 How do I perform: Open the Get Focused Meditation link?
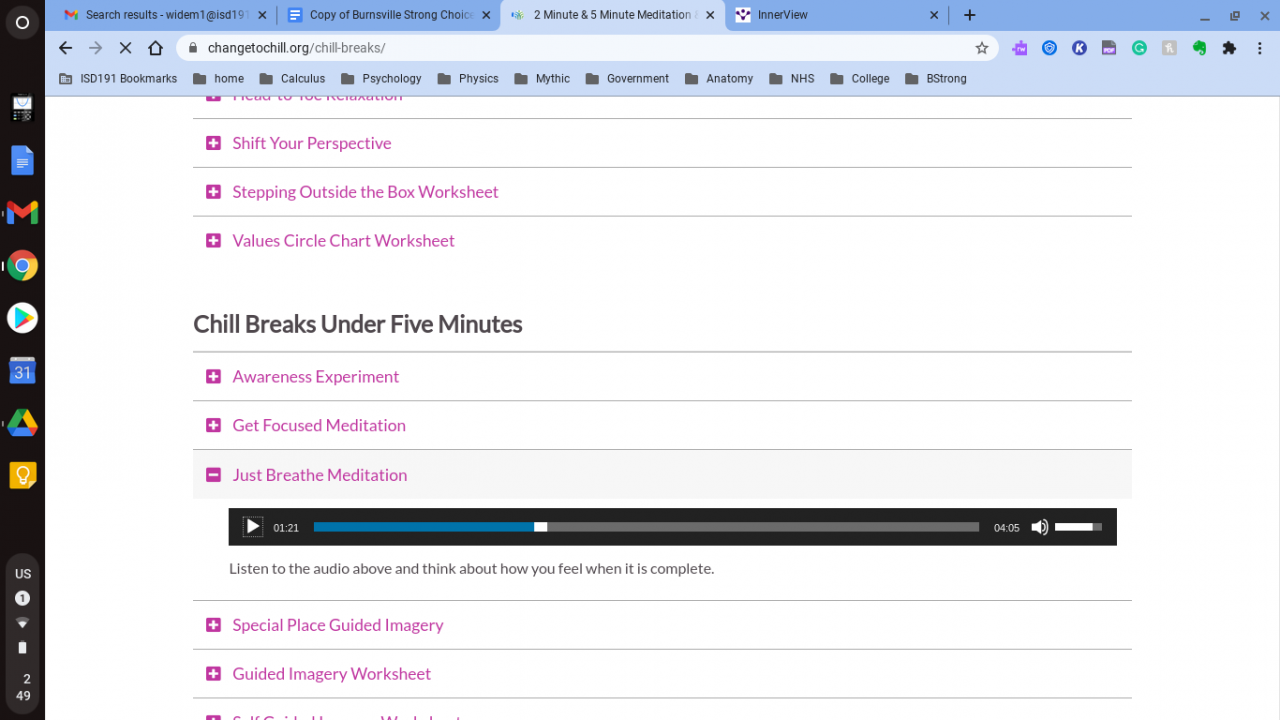(x=319, y=426)
